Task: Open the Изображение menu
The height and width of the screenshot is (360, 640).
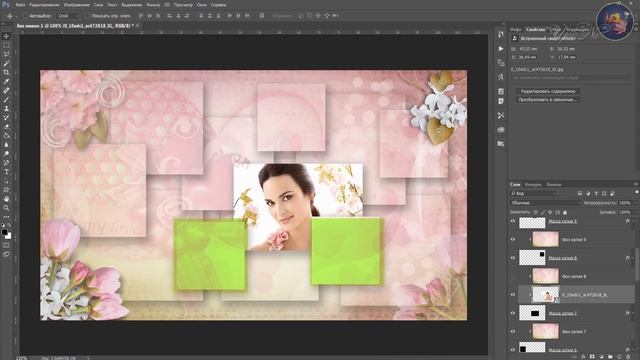Action: click(x=77, y=5)
